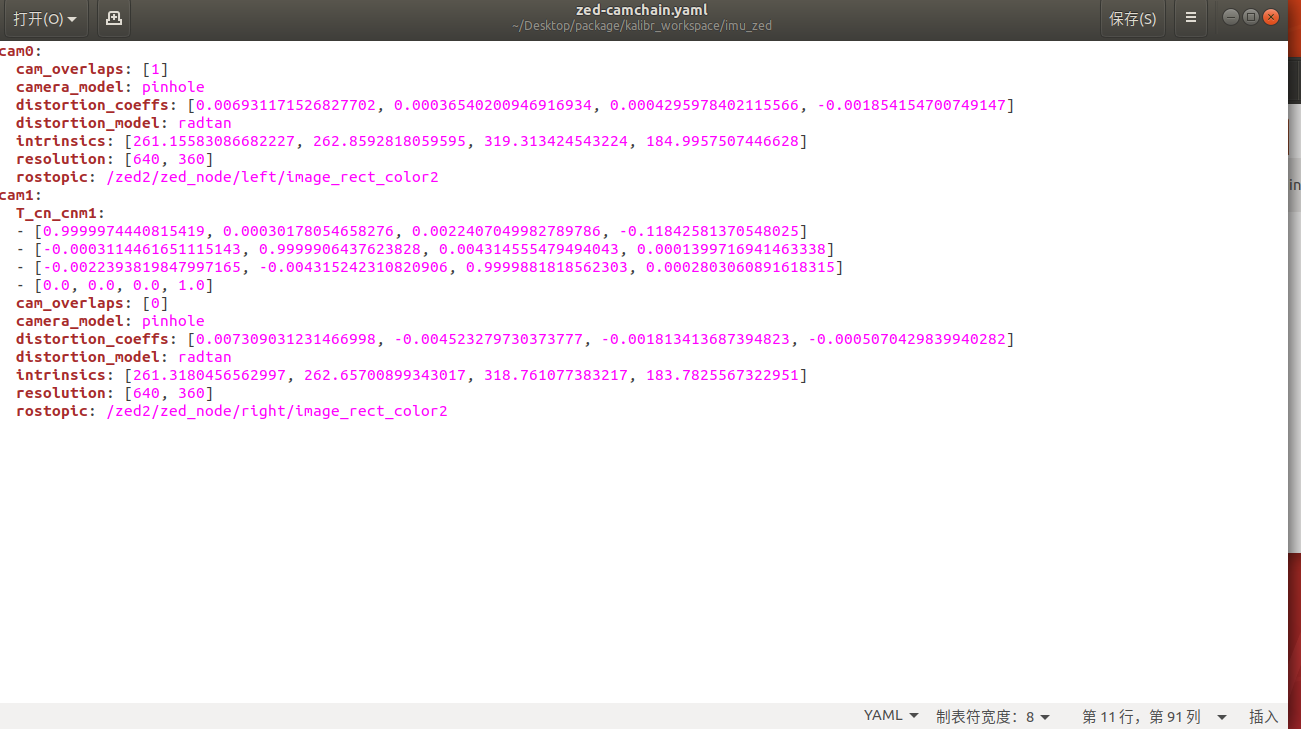This screenshot has height=729, width=1301.
Task: Change tab width 制表符宽度: 8
Action: tap(993, 716)
